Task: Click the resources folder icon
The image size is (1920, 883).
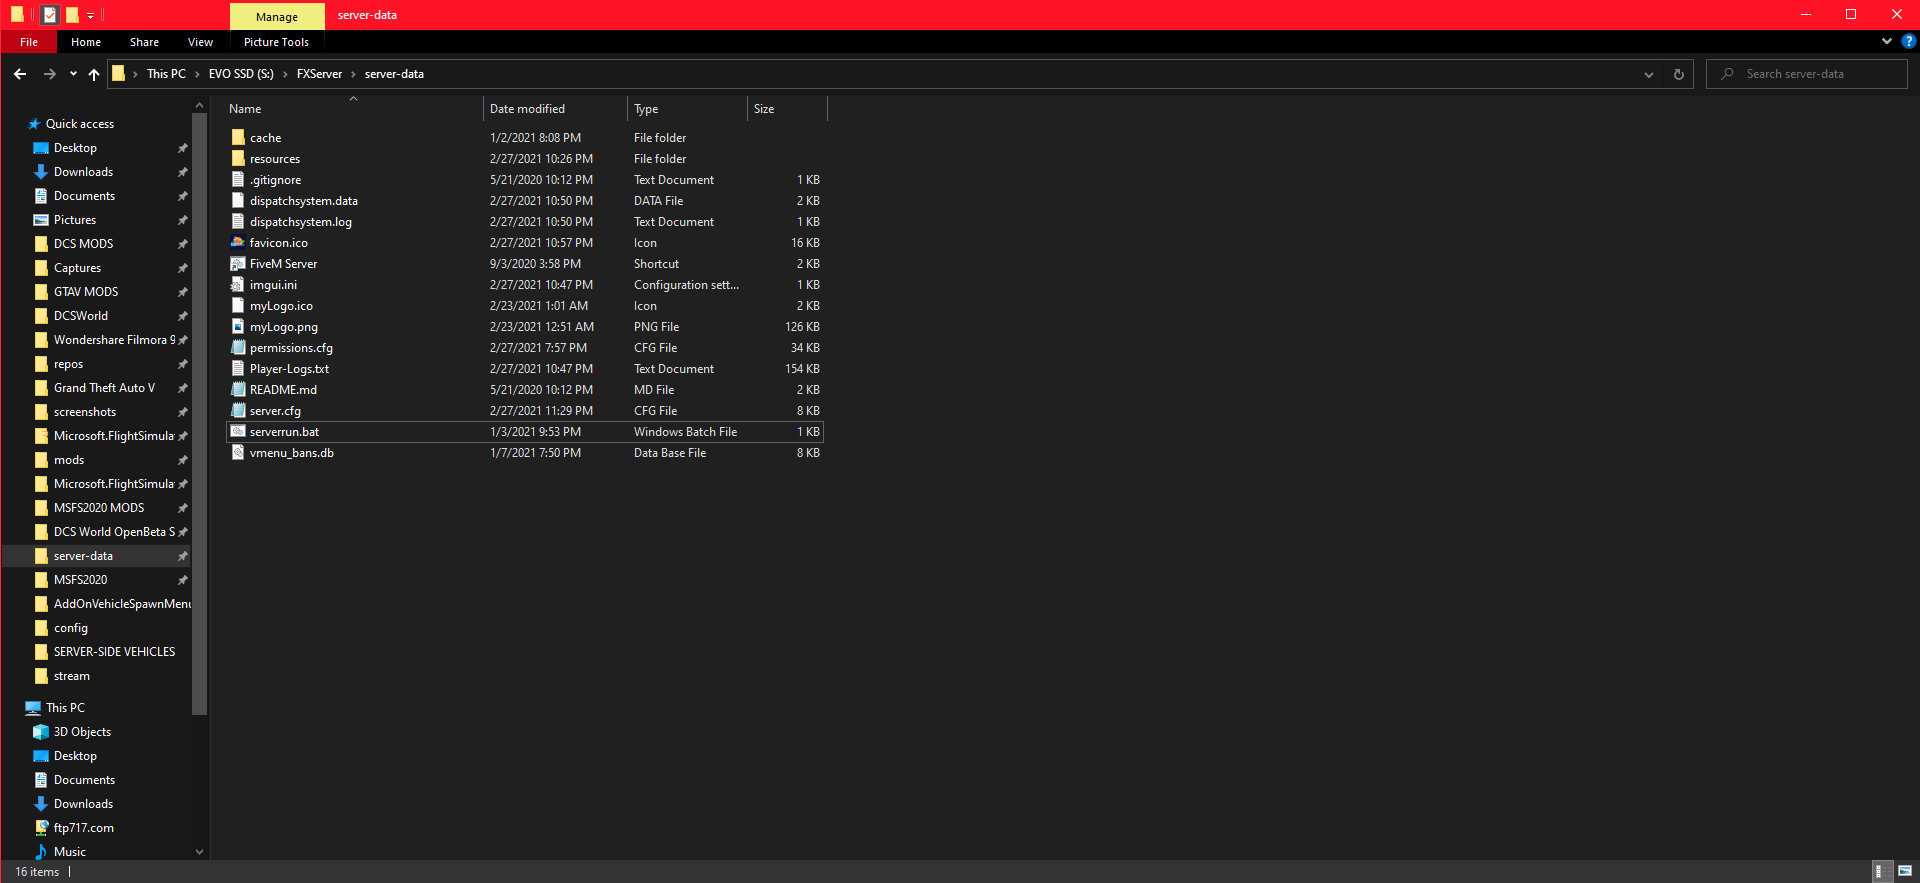Action: [238, 159]
